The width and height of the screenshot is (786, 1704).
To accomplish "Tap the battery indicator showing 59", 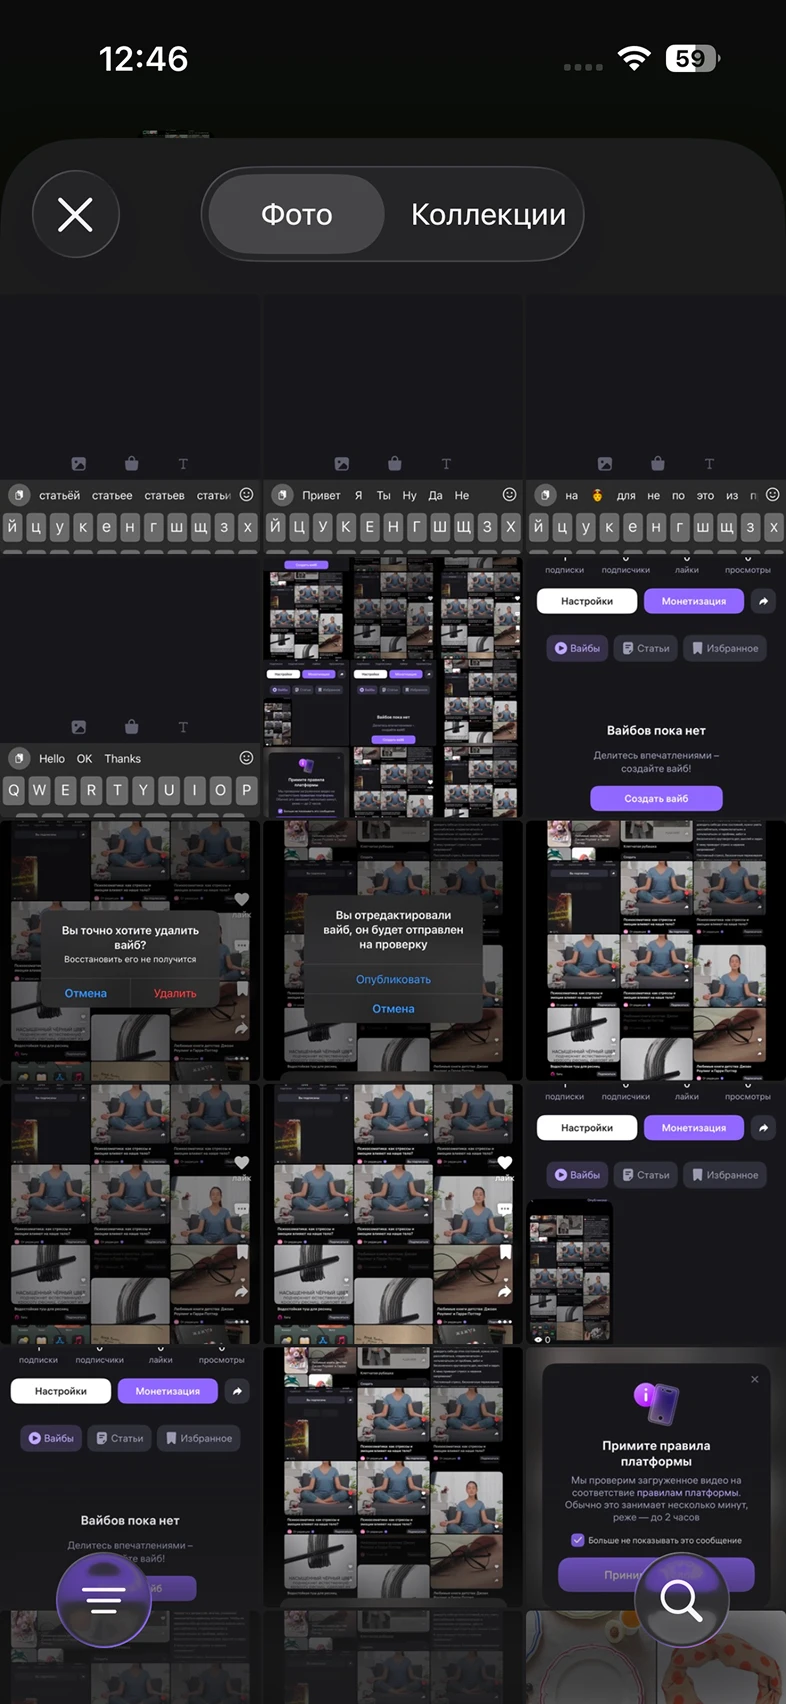I will coord(692,58).
